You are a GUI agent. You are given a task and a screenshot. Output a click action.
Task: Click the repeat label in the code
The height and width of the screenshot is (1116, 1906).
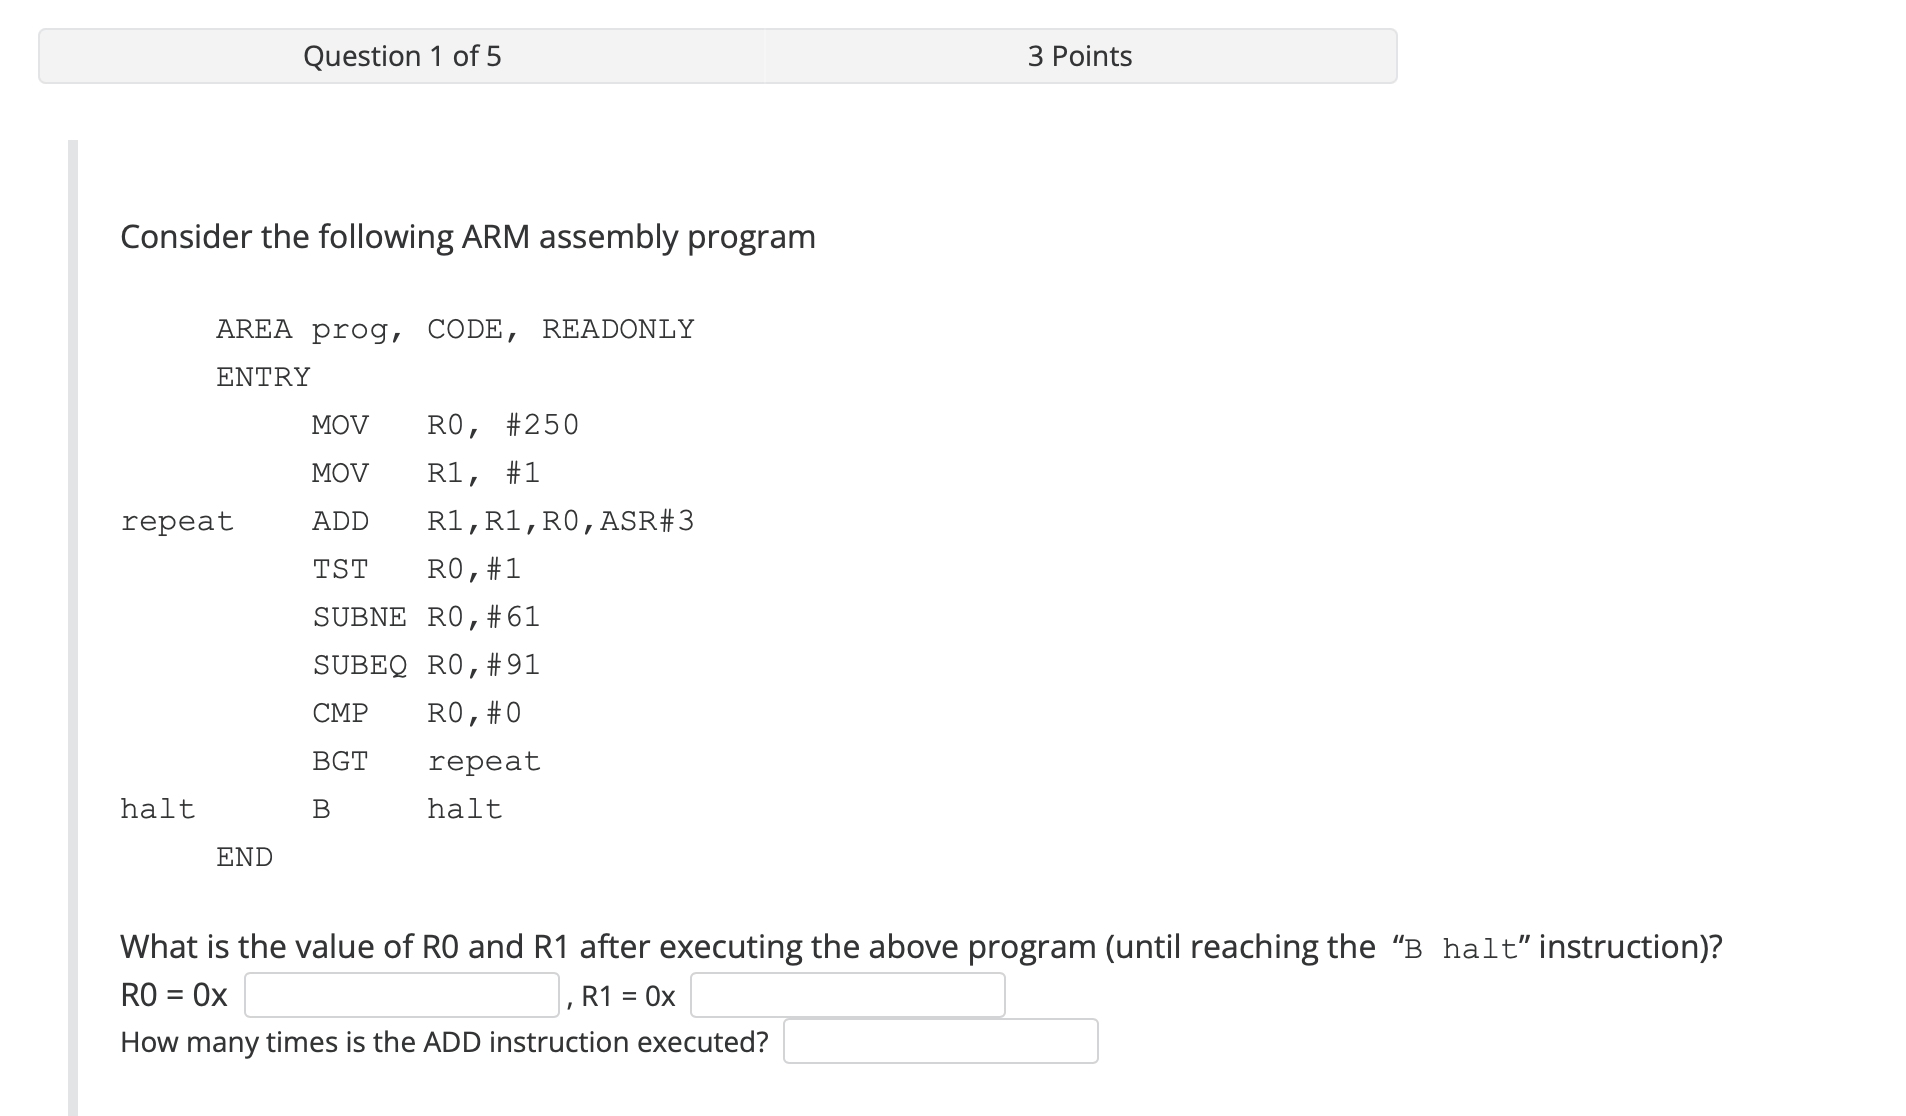tap(177, 520)
